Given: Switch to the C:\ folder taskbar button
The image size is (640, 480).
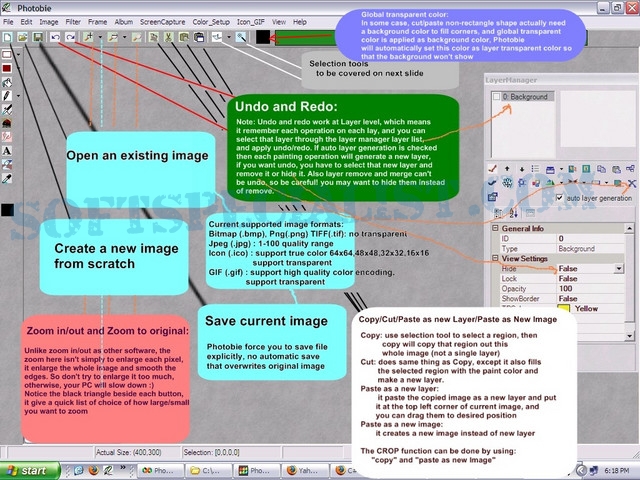Looking at the screenshot, I should click(208, 471).
